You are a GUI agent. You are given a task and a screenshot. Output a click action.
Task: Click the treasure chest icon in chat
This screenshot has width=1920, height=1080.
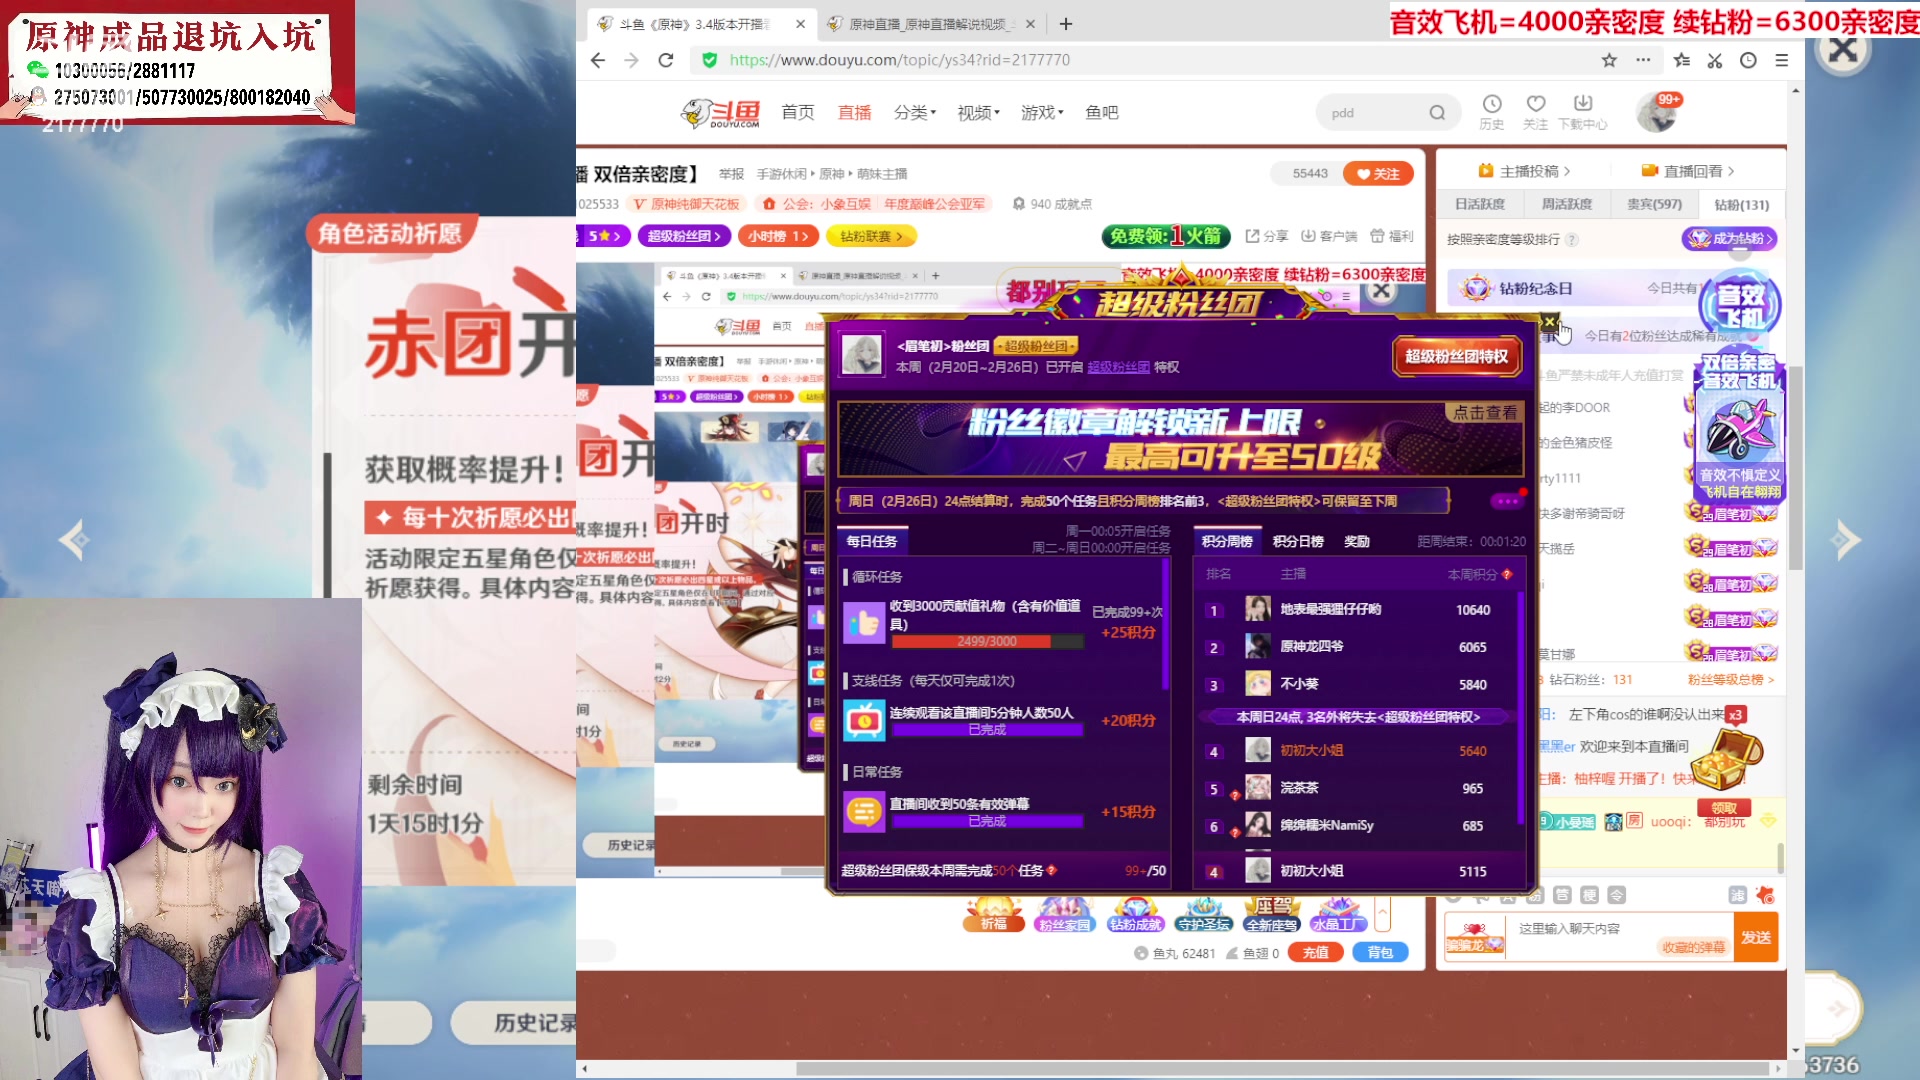(x=1726, y=760)
